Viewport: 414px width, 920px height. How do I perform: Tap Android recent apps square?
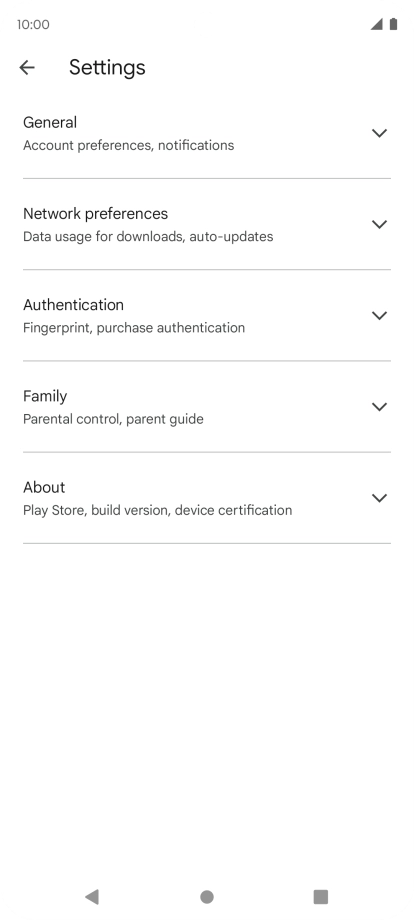point(321,897)
